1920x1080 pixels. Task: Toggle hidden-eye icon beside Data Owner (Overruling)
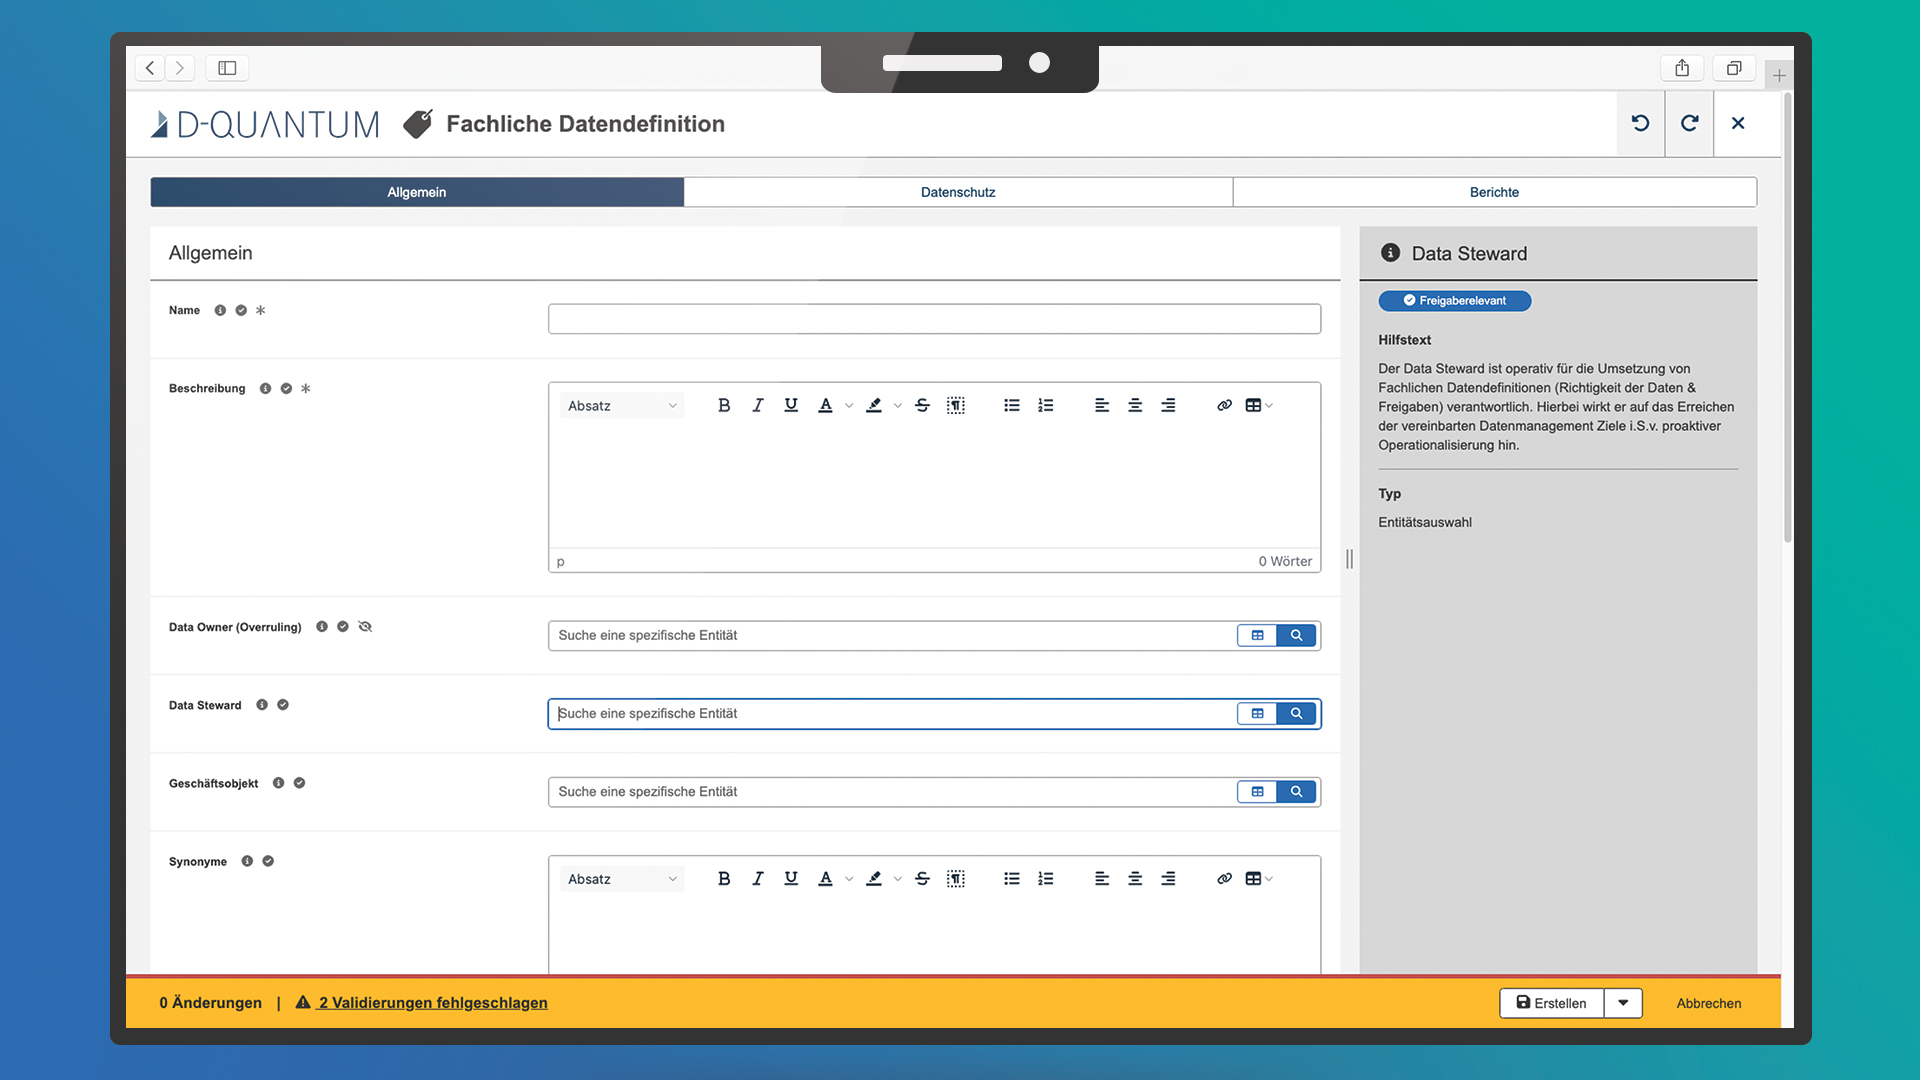point(365,627)
